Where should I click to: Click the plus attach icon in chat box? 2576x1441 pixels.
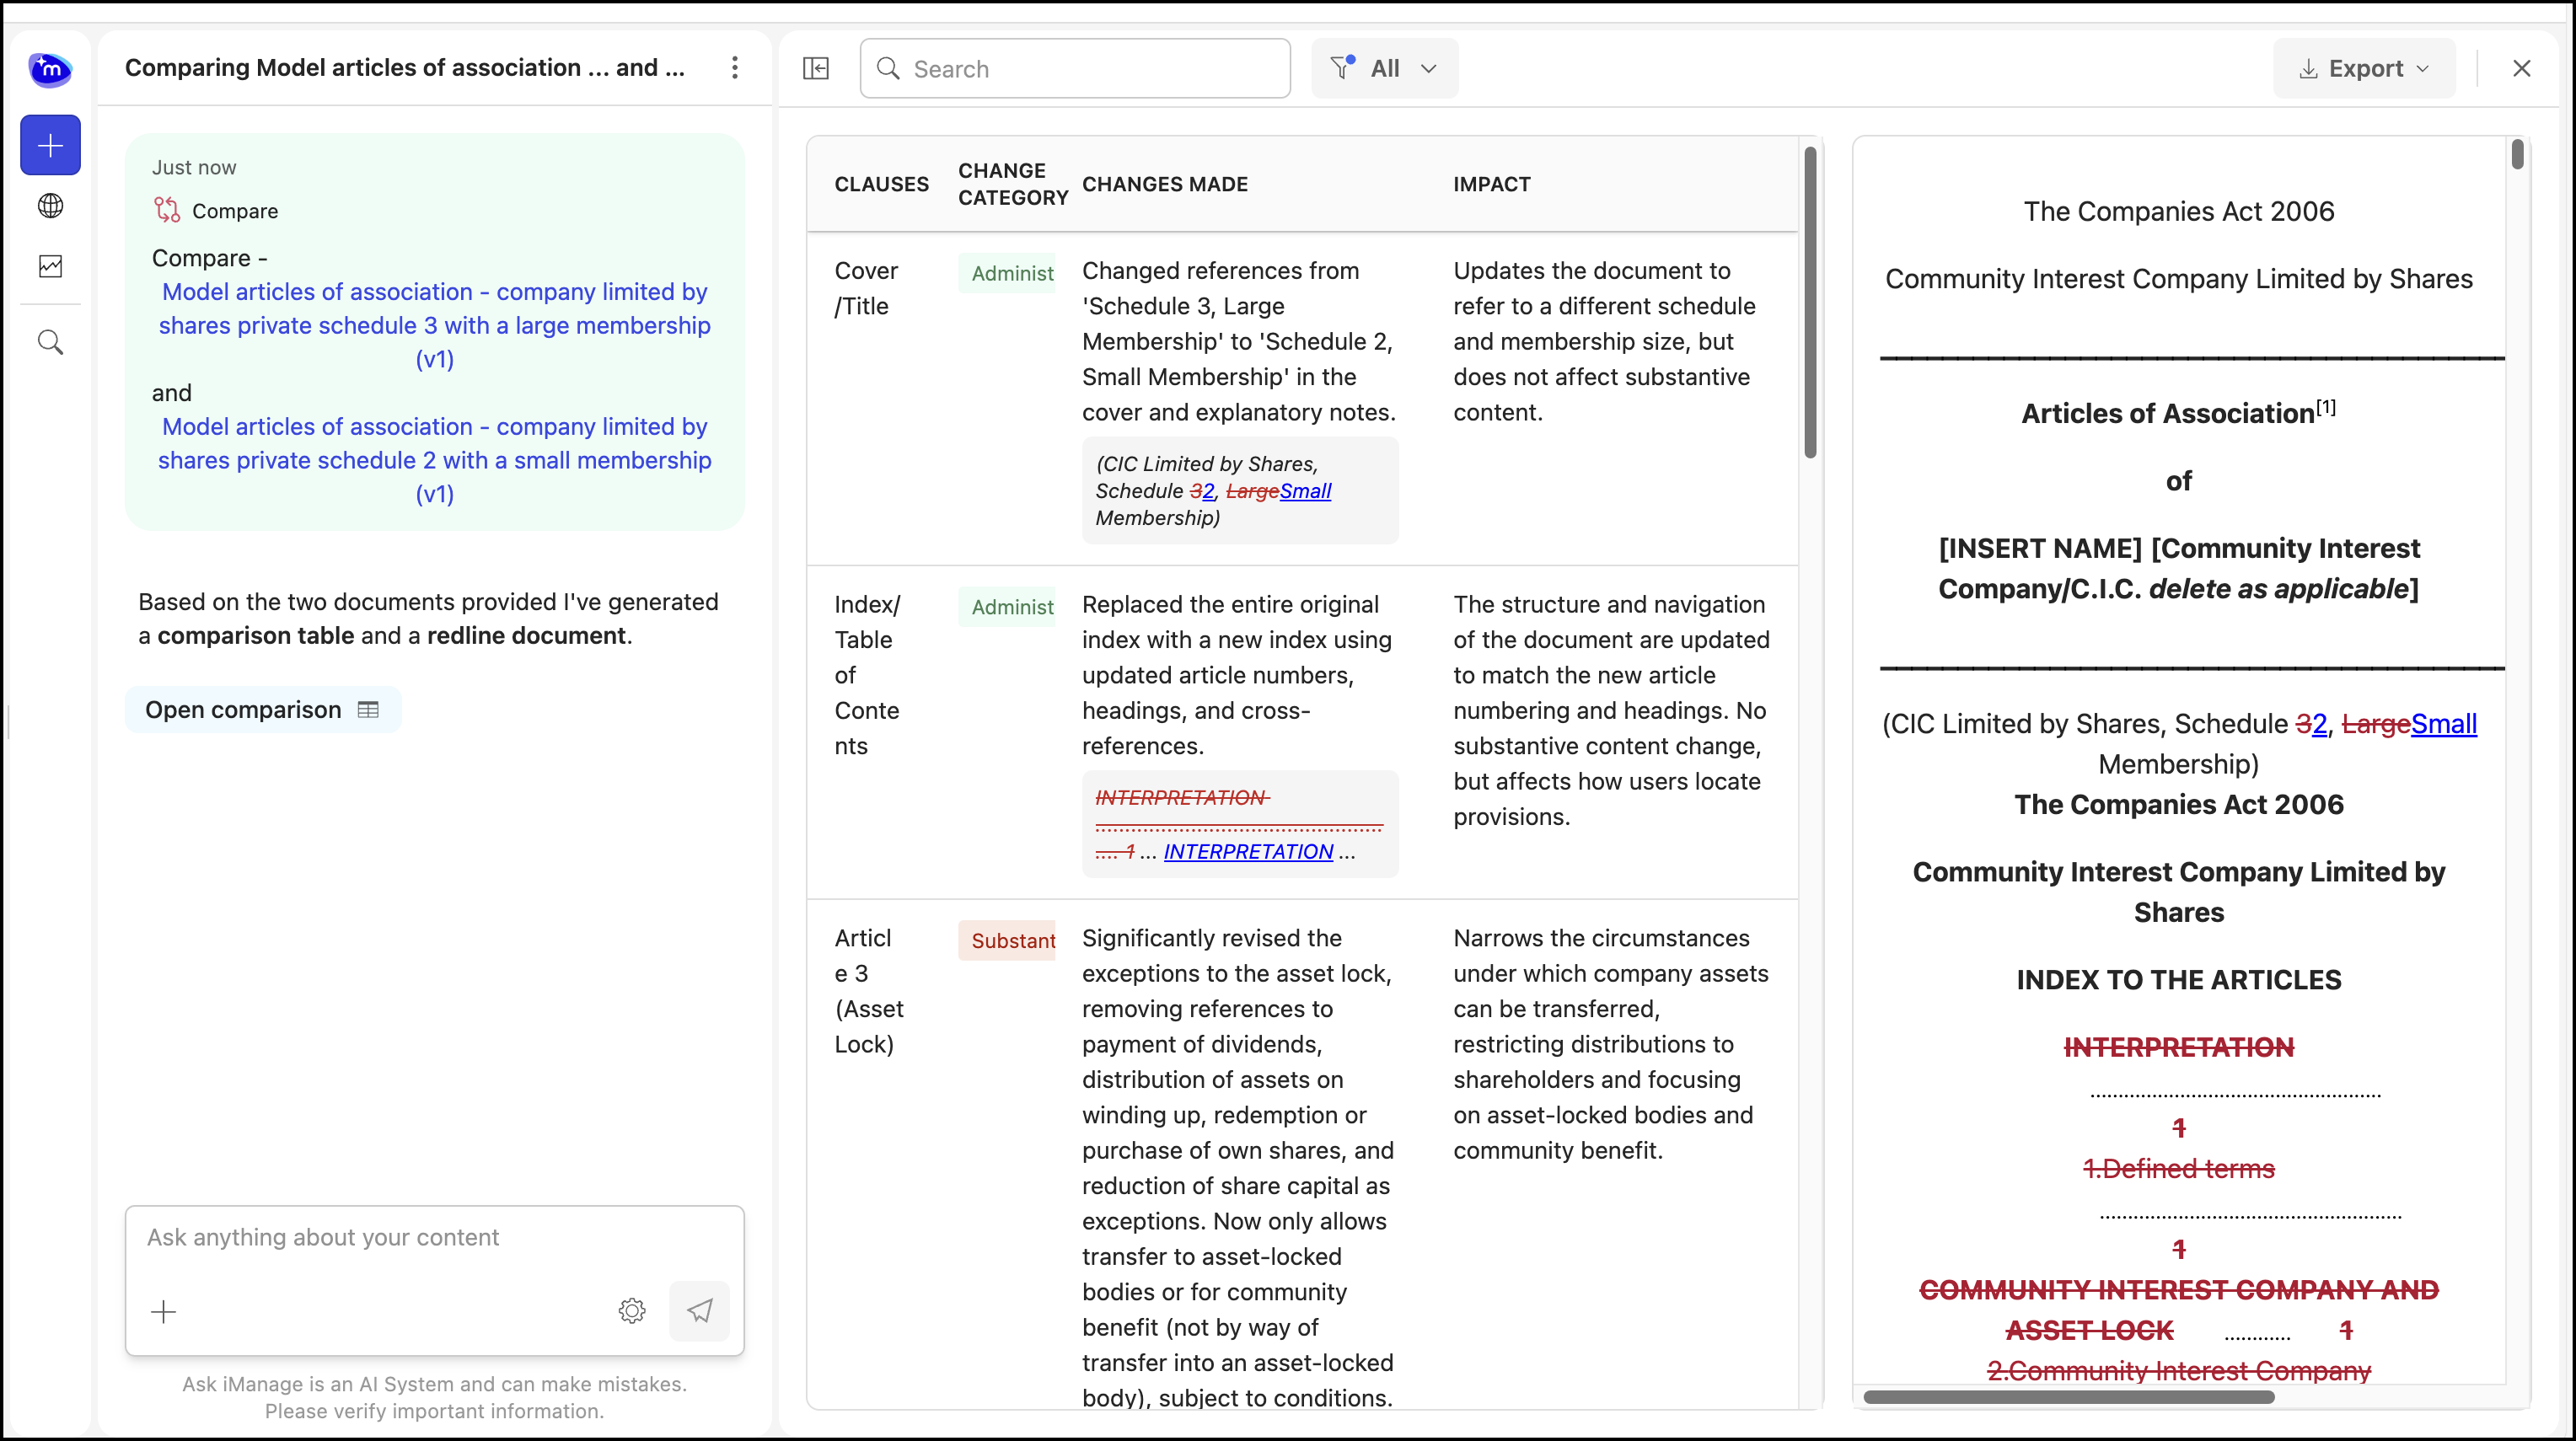[x=163, y=1311]
